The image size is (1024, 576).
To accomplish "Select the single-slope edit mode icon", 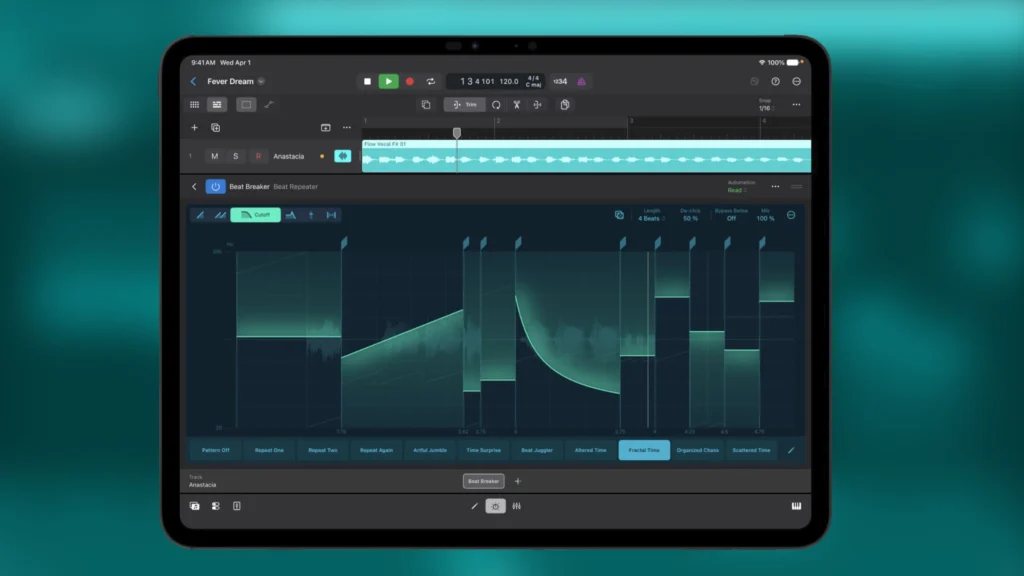I will tap(200, 215).
